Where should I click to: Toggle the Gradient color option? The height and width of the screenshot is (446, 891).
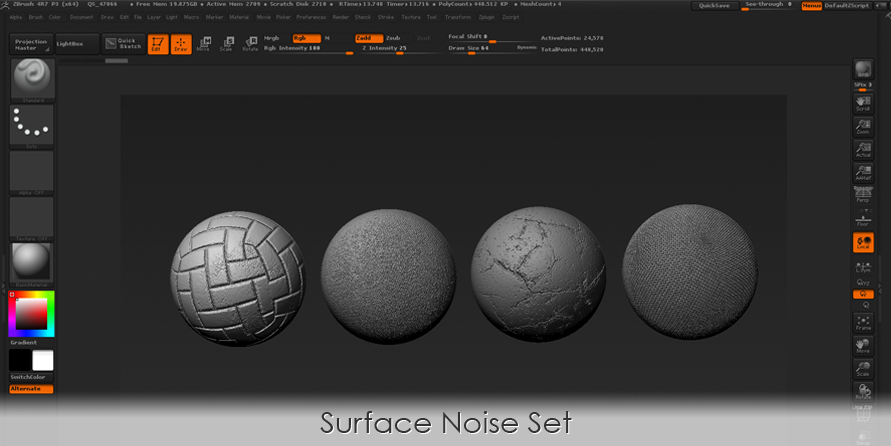[23, 343]
